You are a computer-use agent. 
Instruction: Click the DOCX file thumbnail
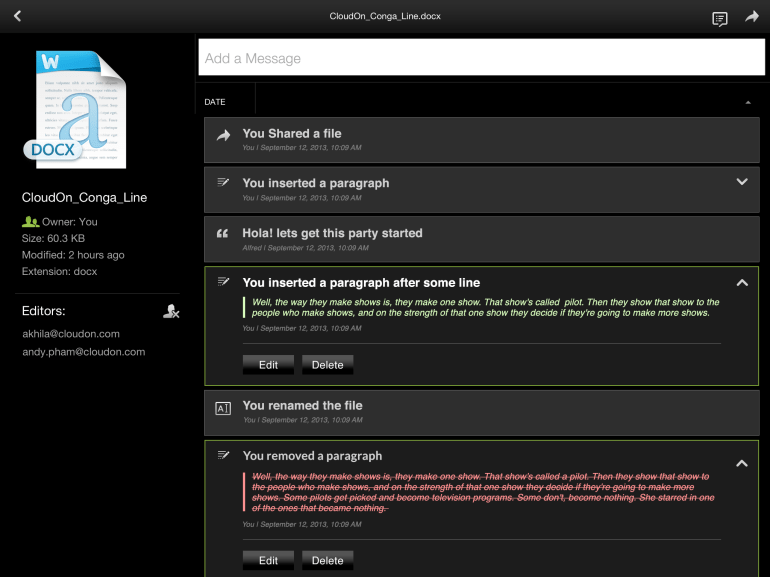point(76,110)
